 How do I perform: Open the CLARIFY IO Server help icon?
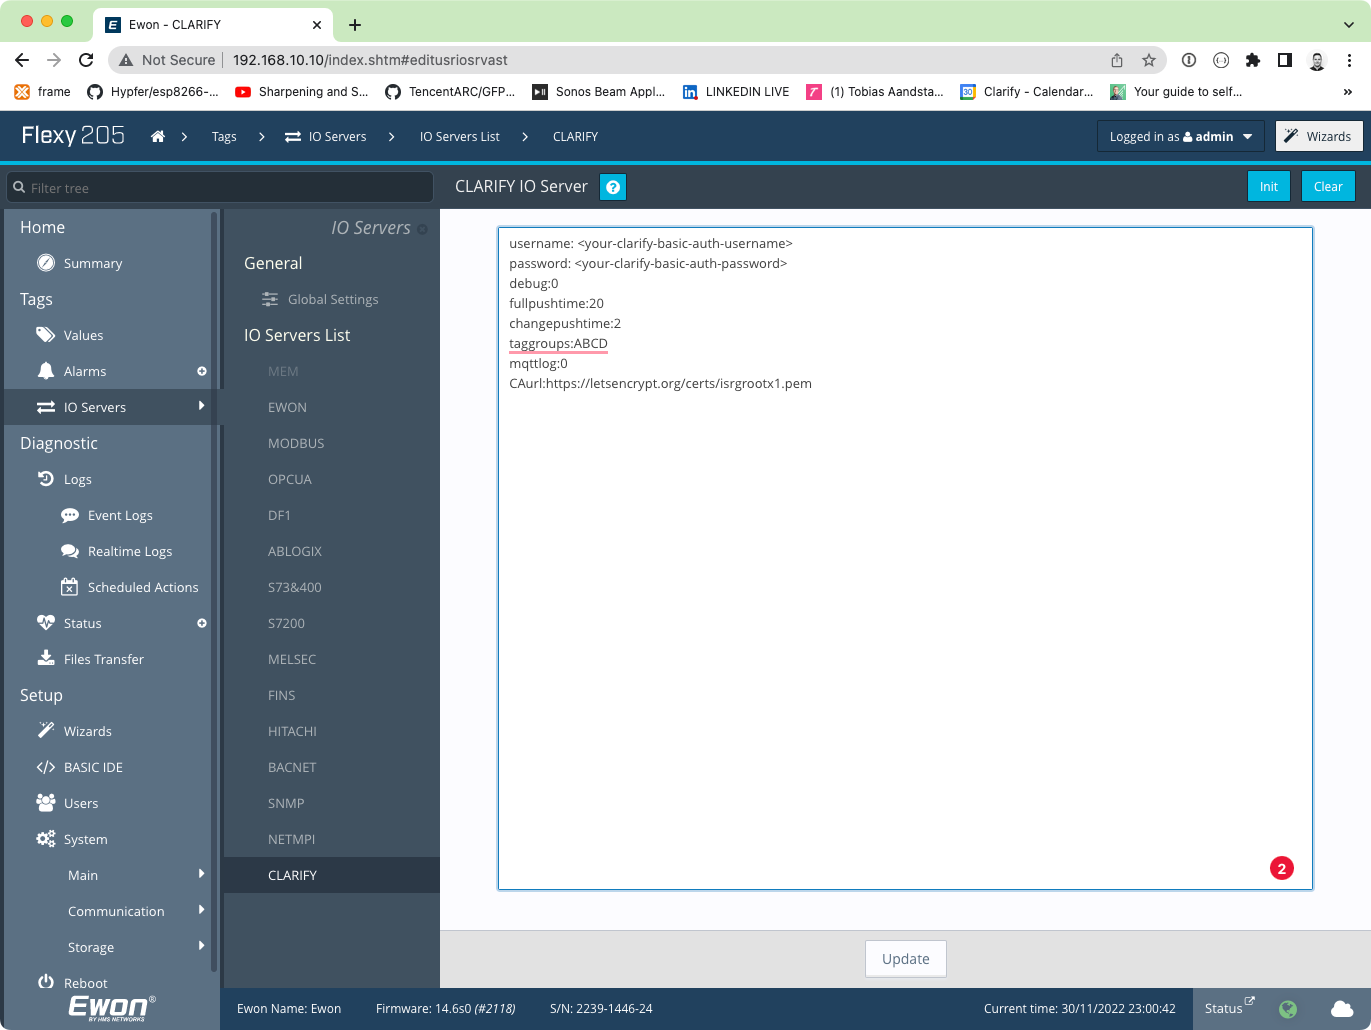[613, 187]
